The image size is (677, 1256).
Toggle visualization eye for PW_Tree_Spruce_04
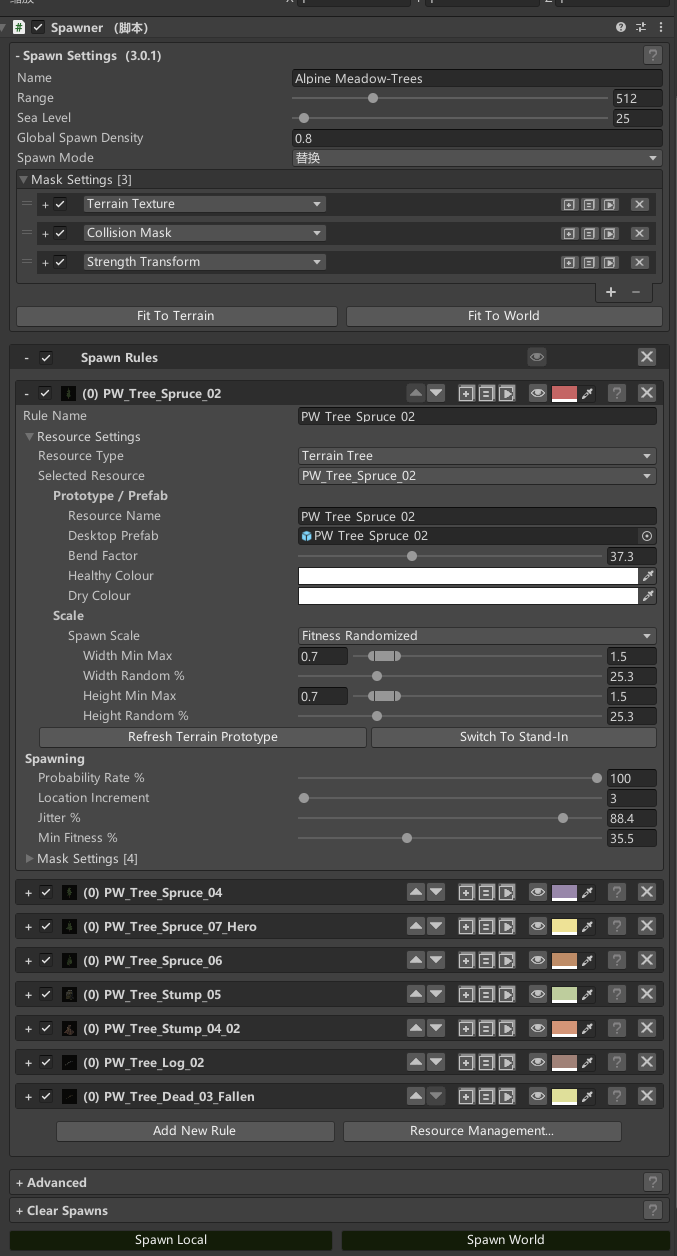point(538,892)
